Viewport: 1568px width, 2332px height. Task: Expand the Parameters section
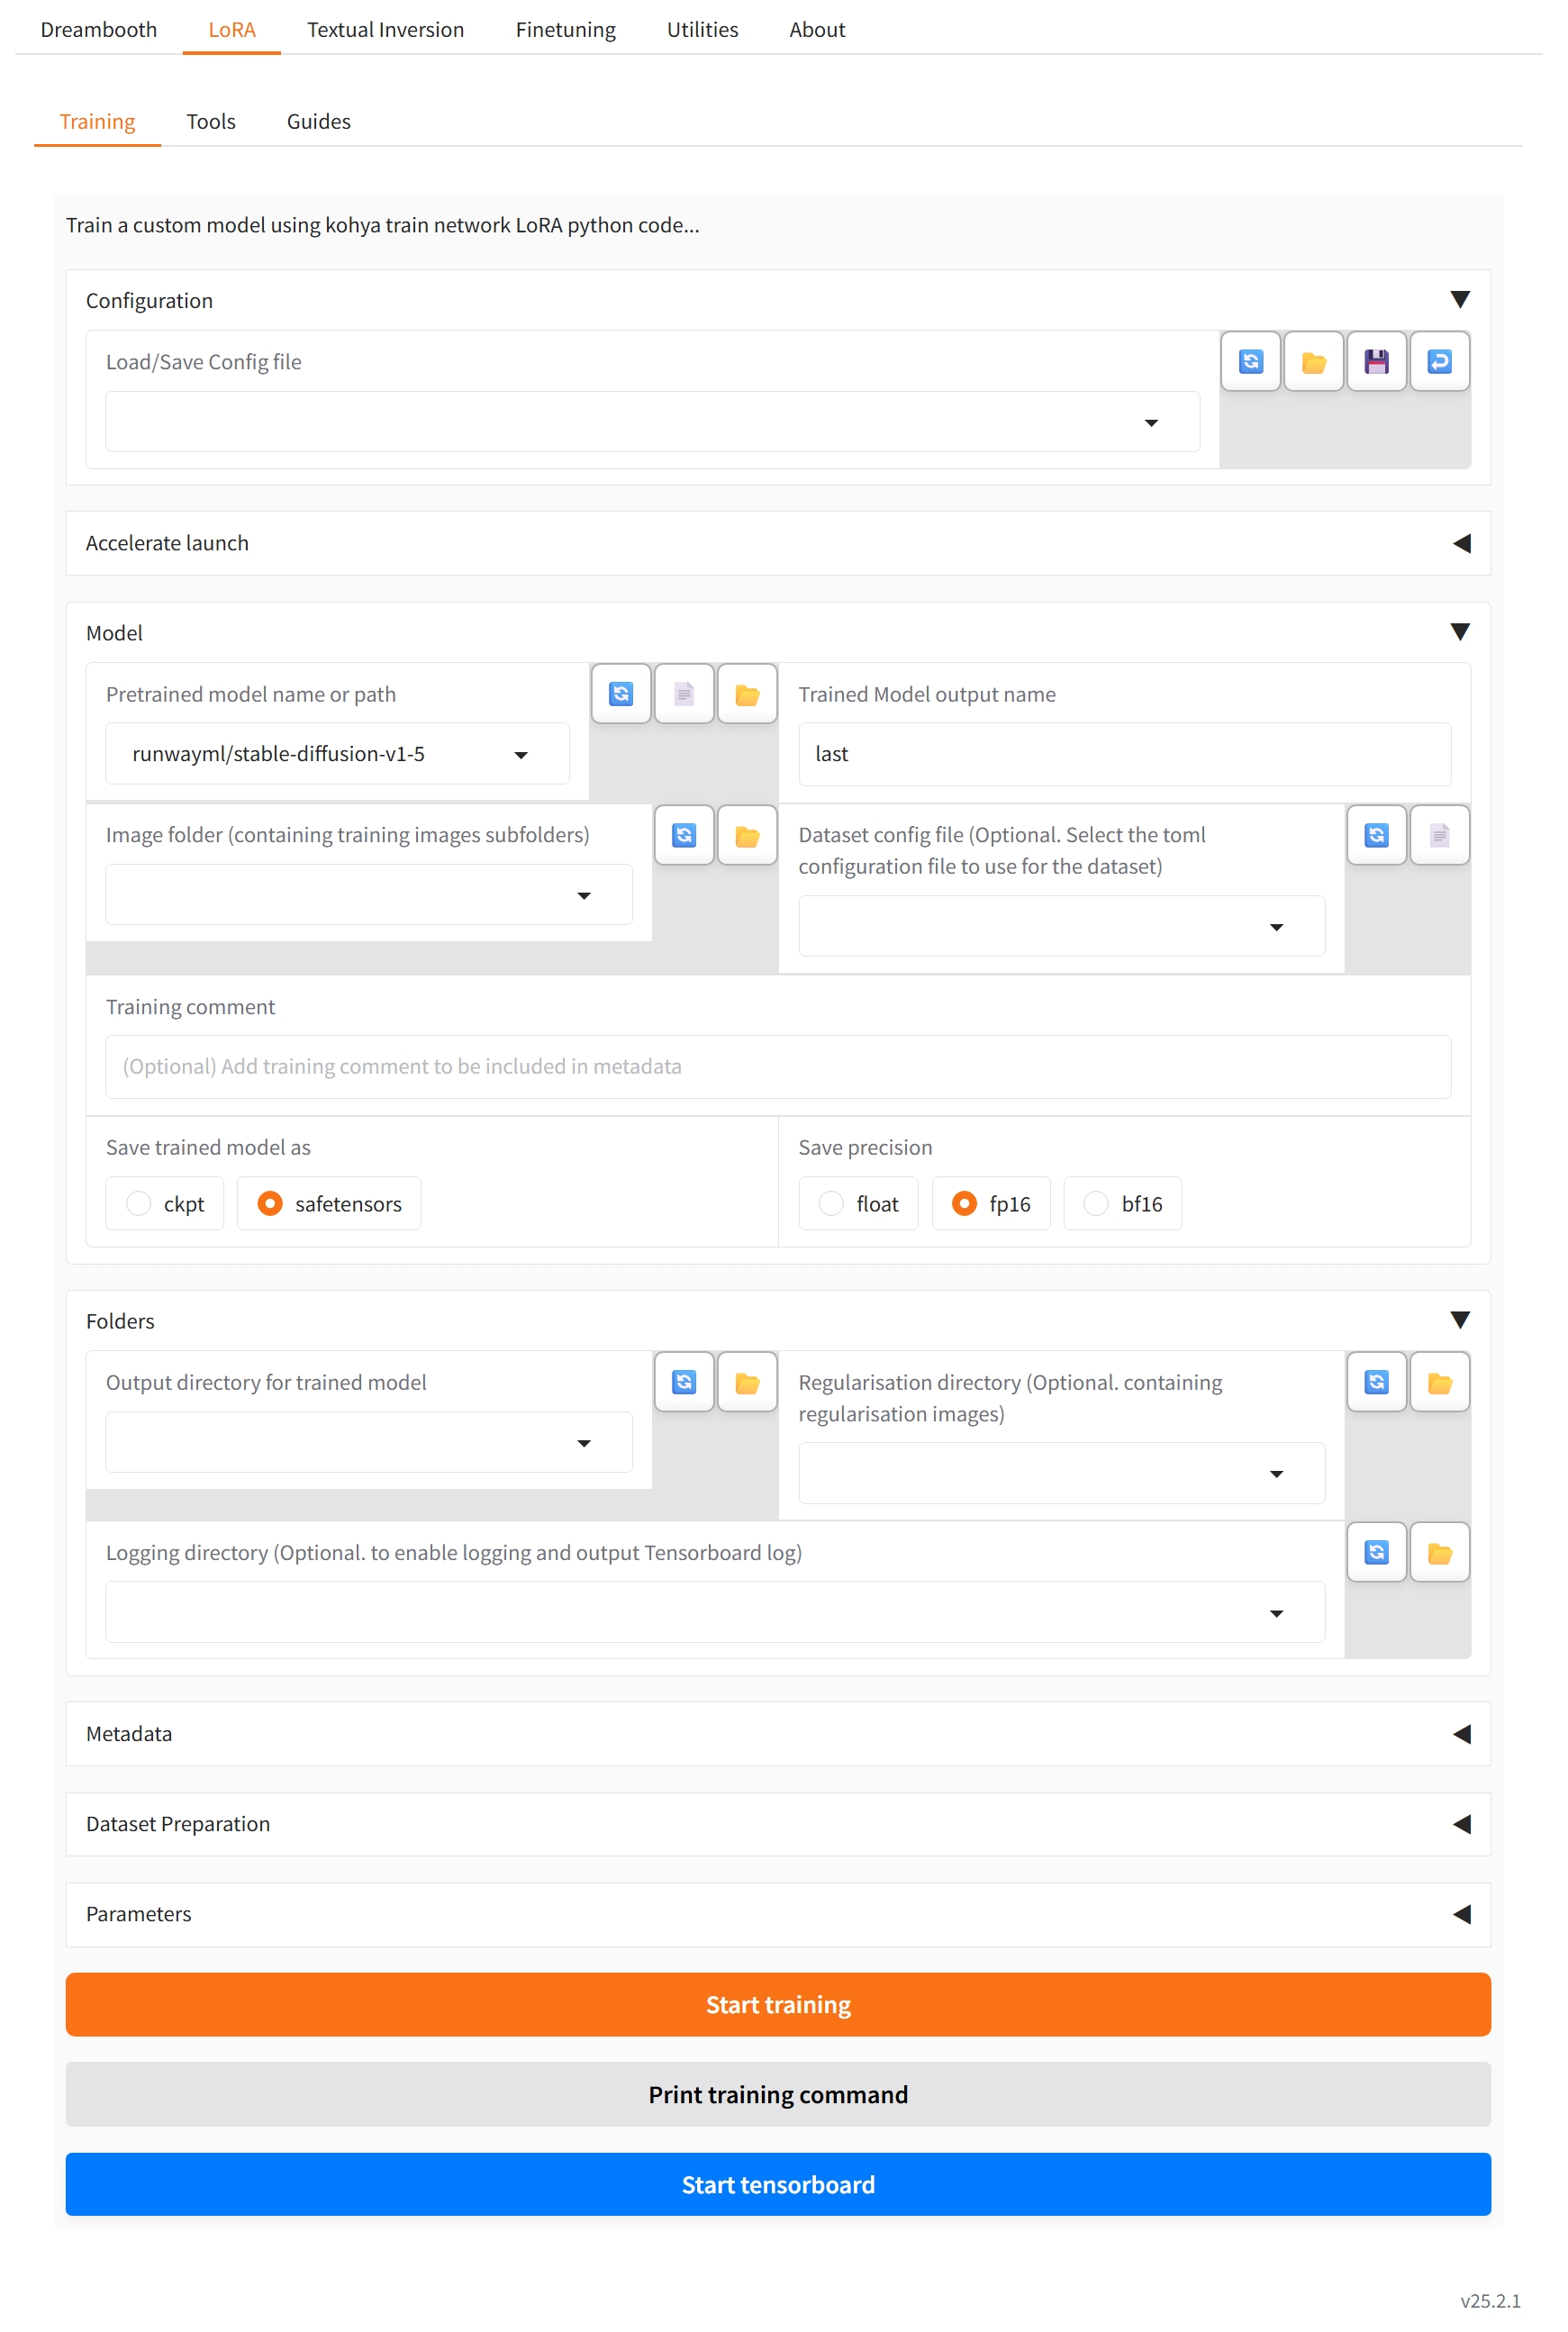pos(777,1913)
